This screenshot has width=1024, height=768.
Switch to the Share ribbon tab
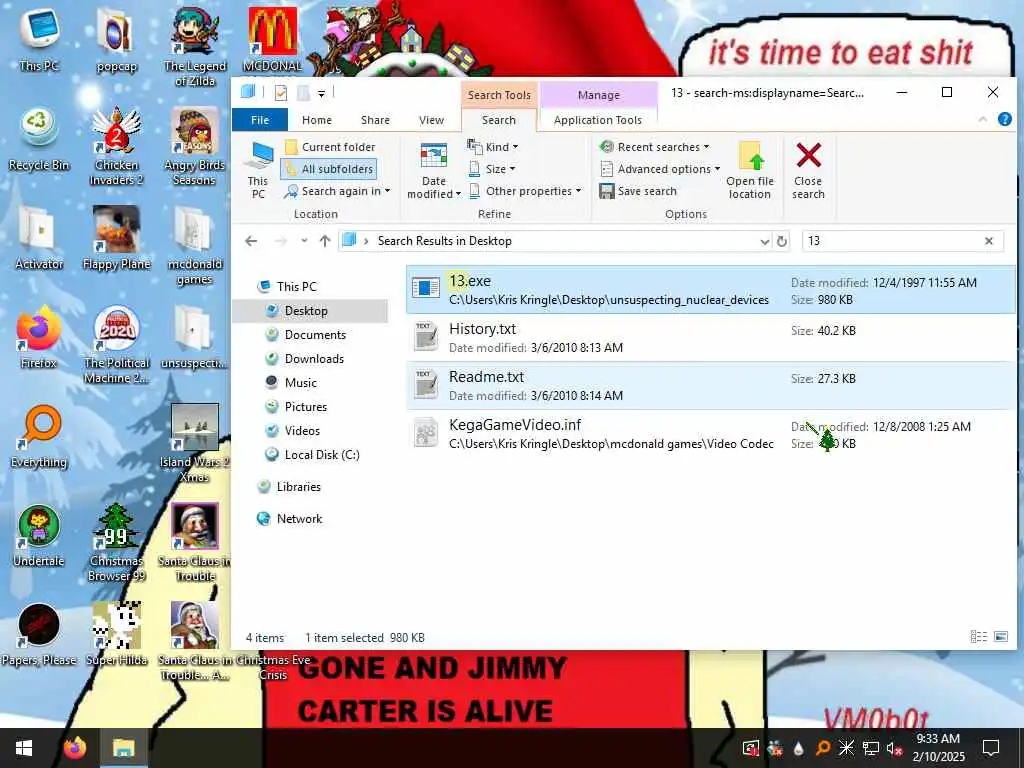pos(375,120)
